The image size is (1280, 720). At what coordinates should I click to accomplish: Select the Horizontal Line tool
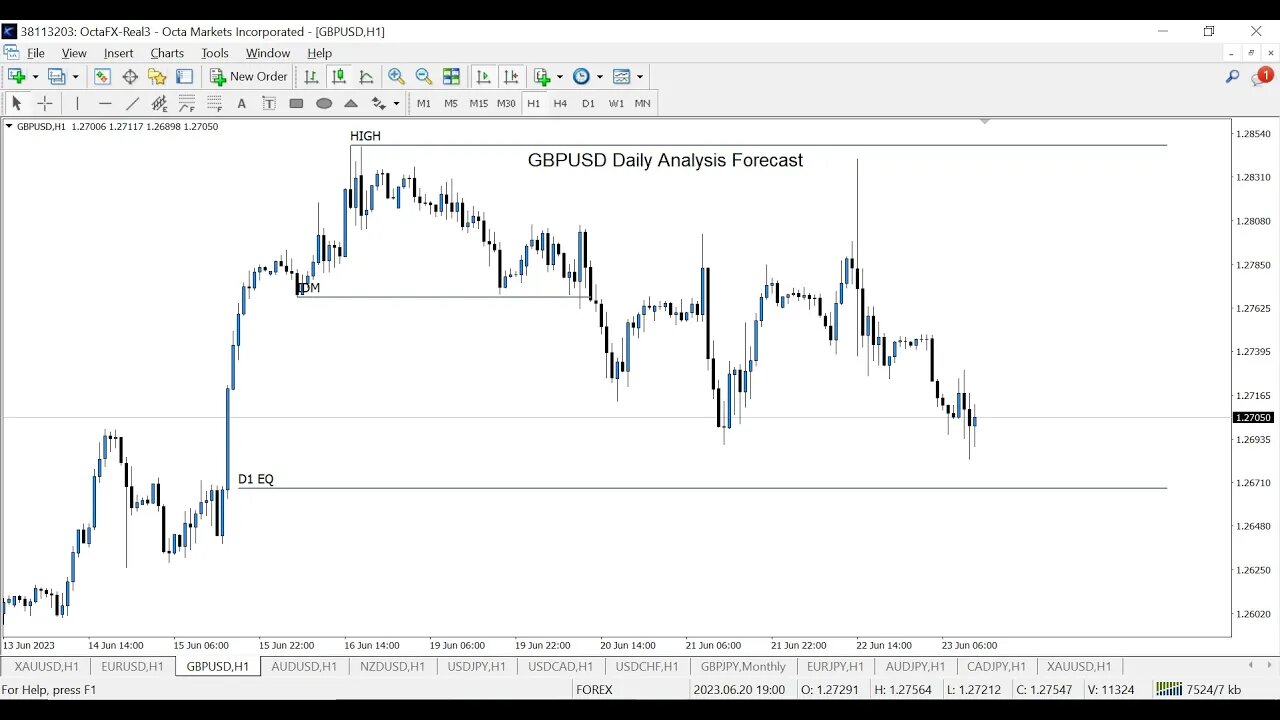[105, 103]
